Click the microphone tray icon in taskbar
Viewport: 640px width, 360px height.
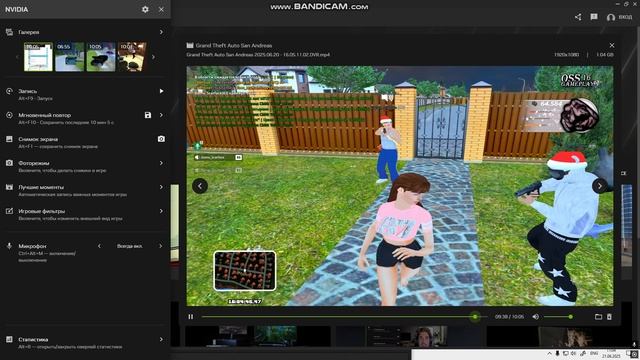click(x=558, y=353)
